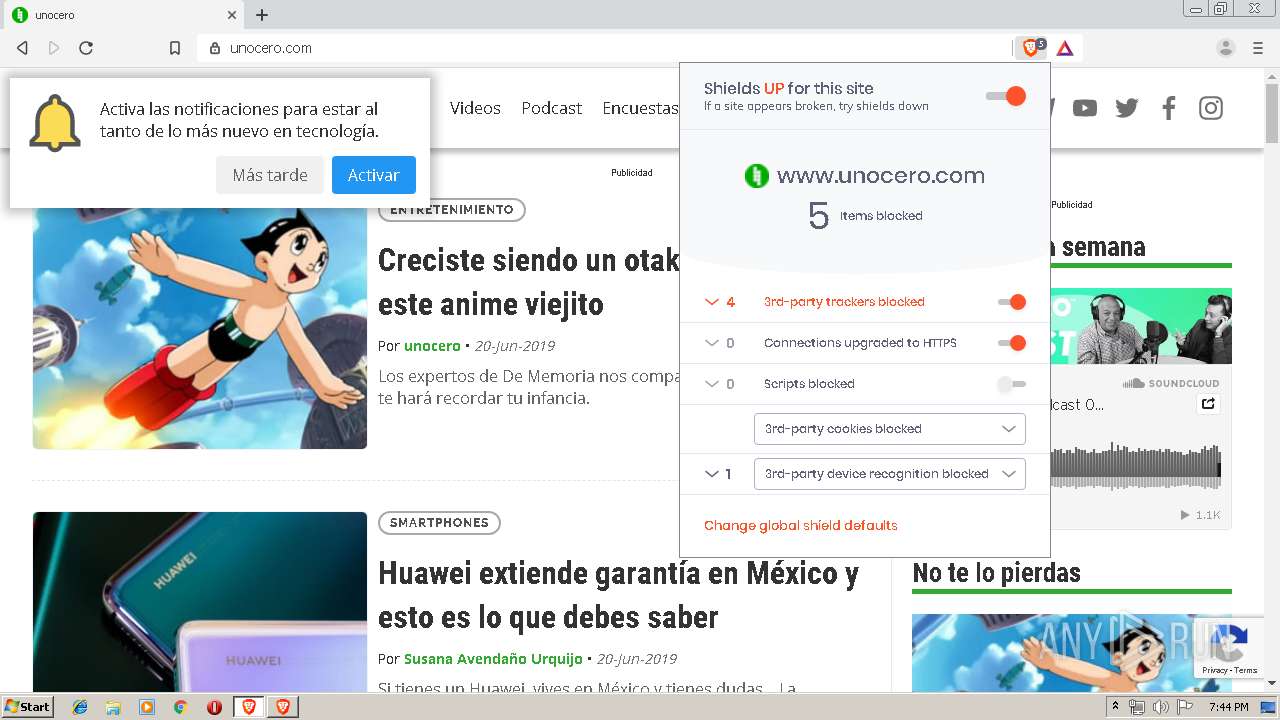The width and height of the screenshot is (1280, 720).
Task: Open the podcast hosts thumbnail
Action: 1142,326
